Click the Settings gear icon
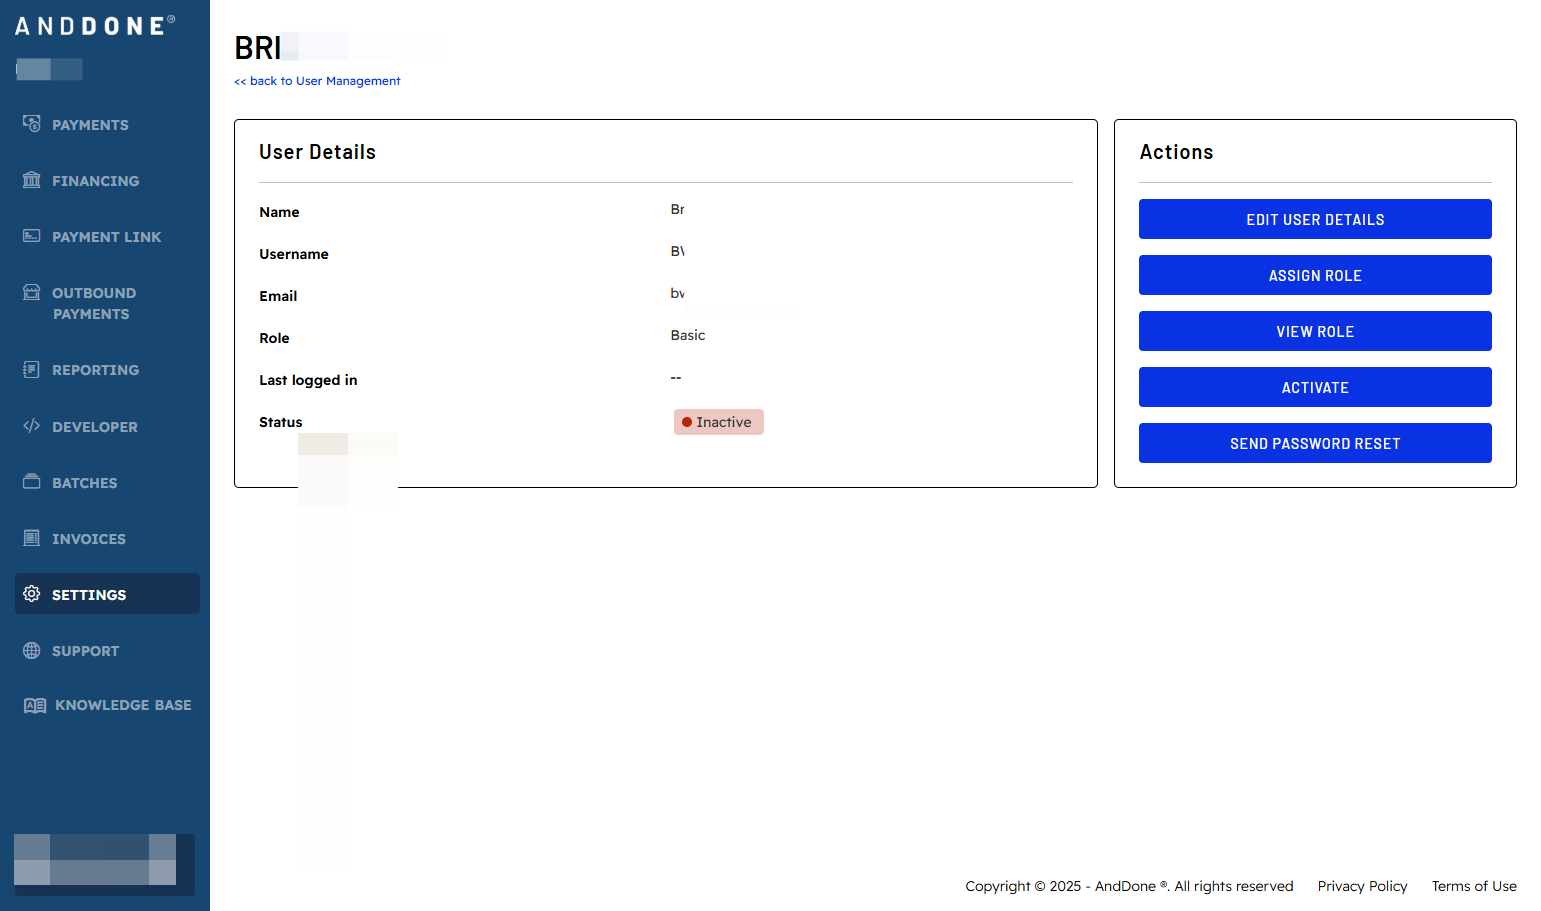 [x=32, y=594]
